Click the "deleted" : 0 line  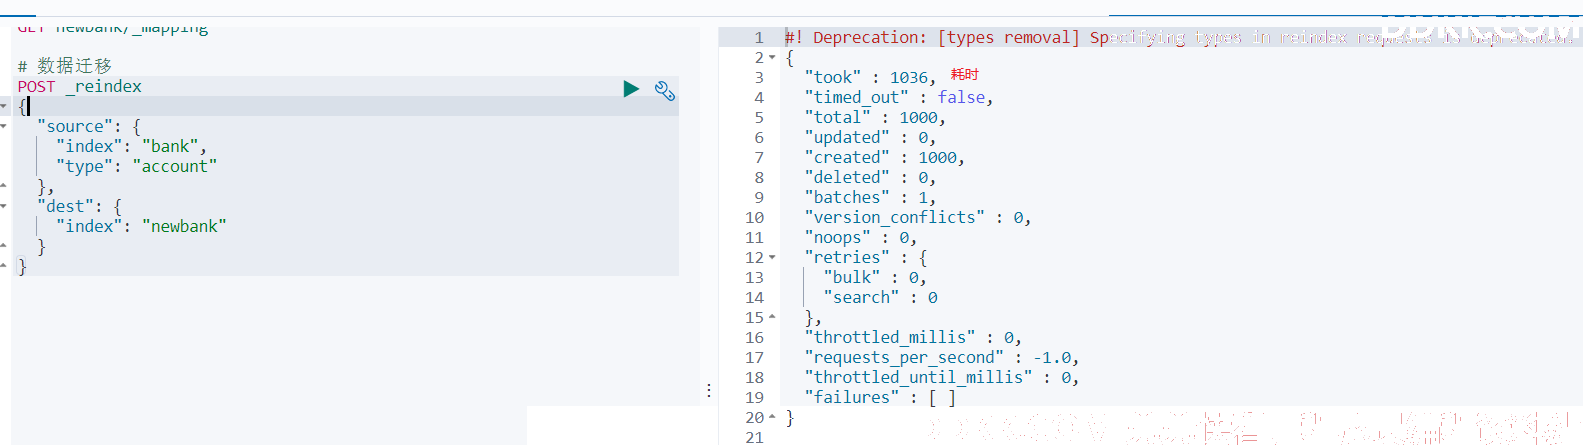click(x=870, y=177)
